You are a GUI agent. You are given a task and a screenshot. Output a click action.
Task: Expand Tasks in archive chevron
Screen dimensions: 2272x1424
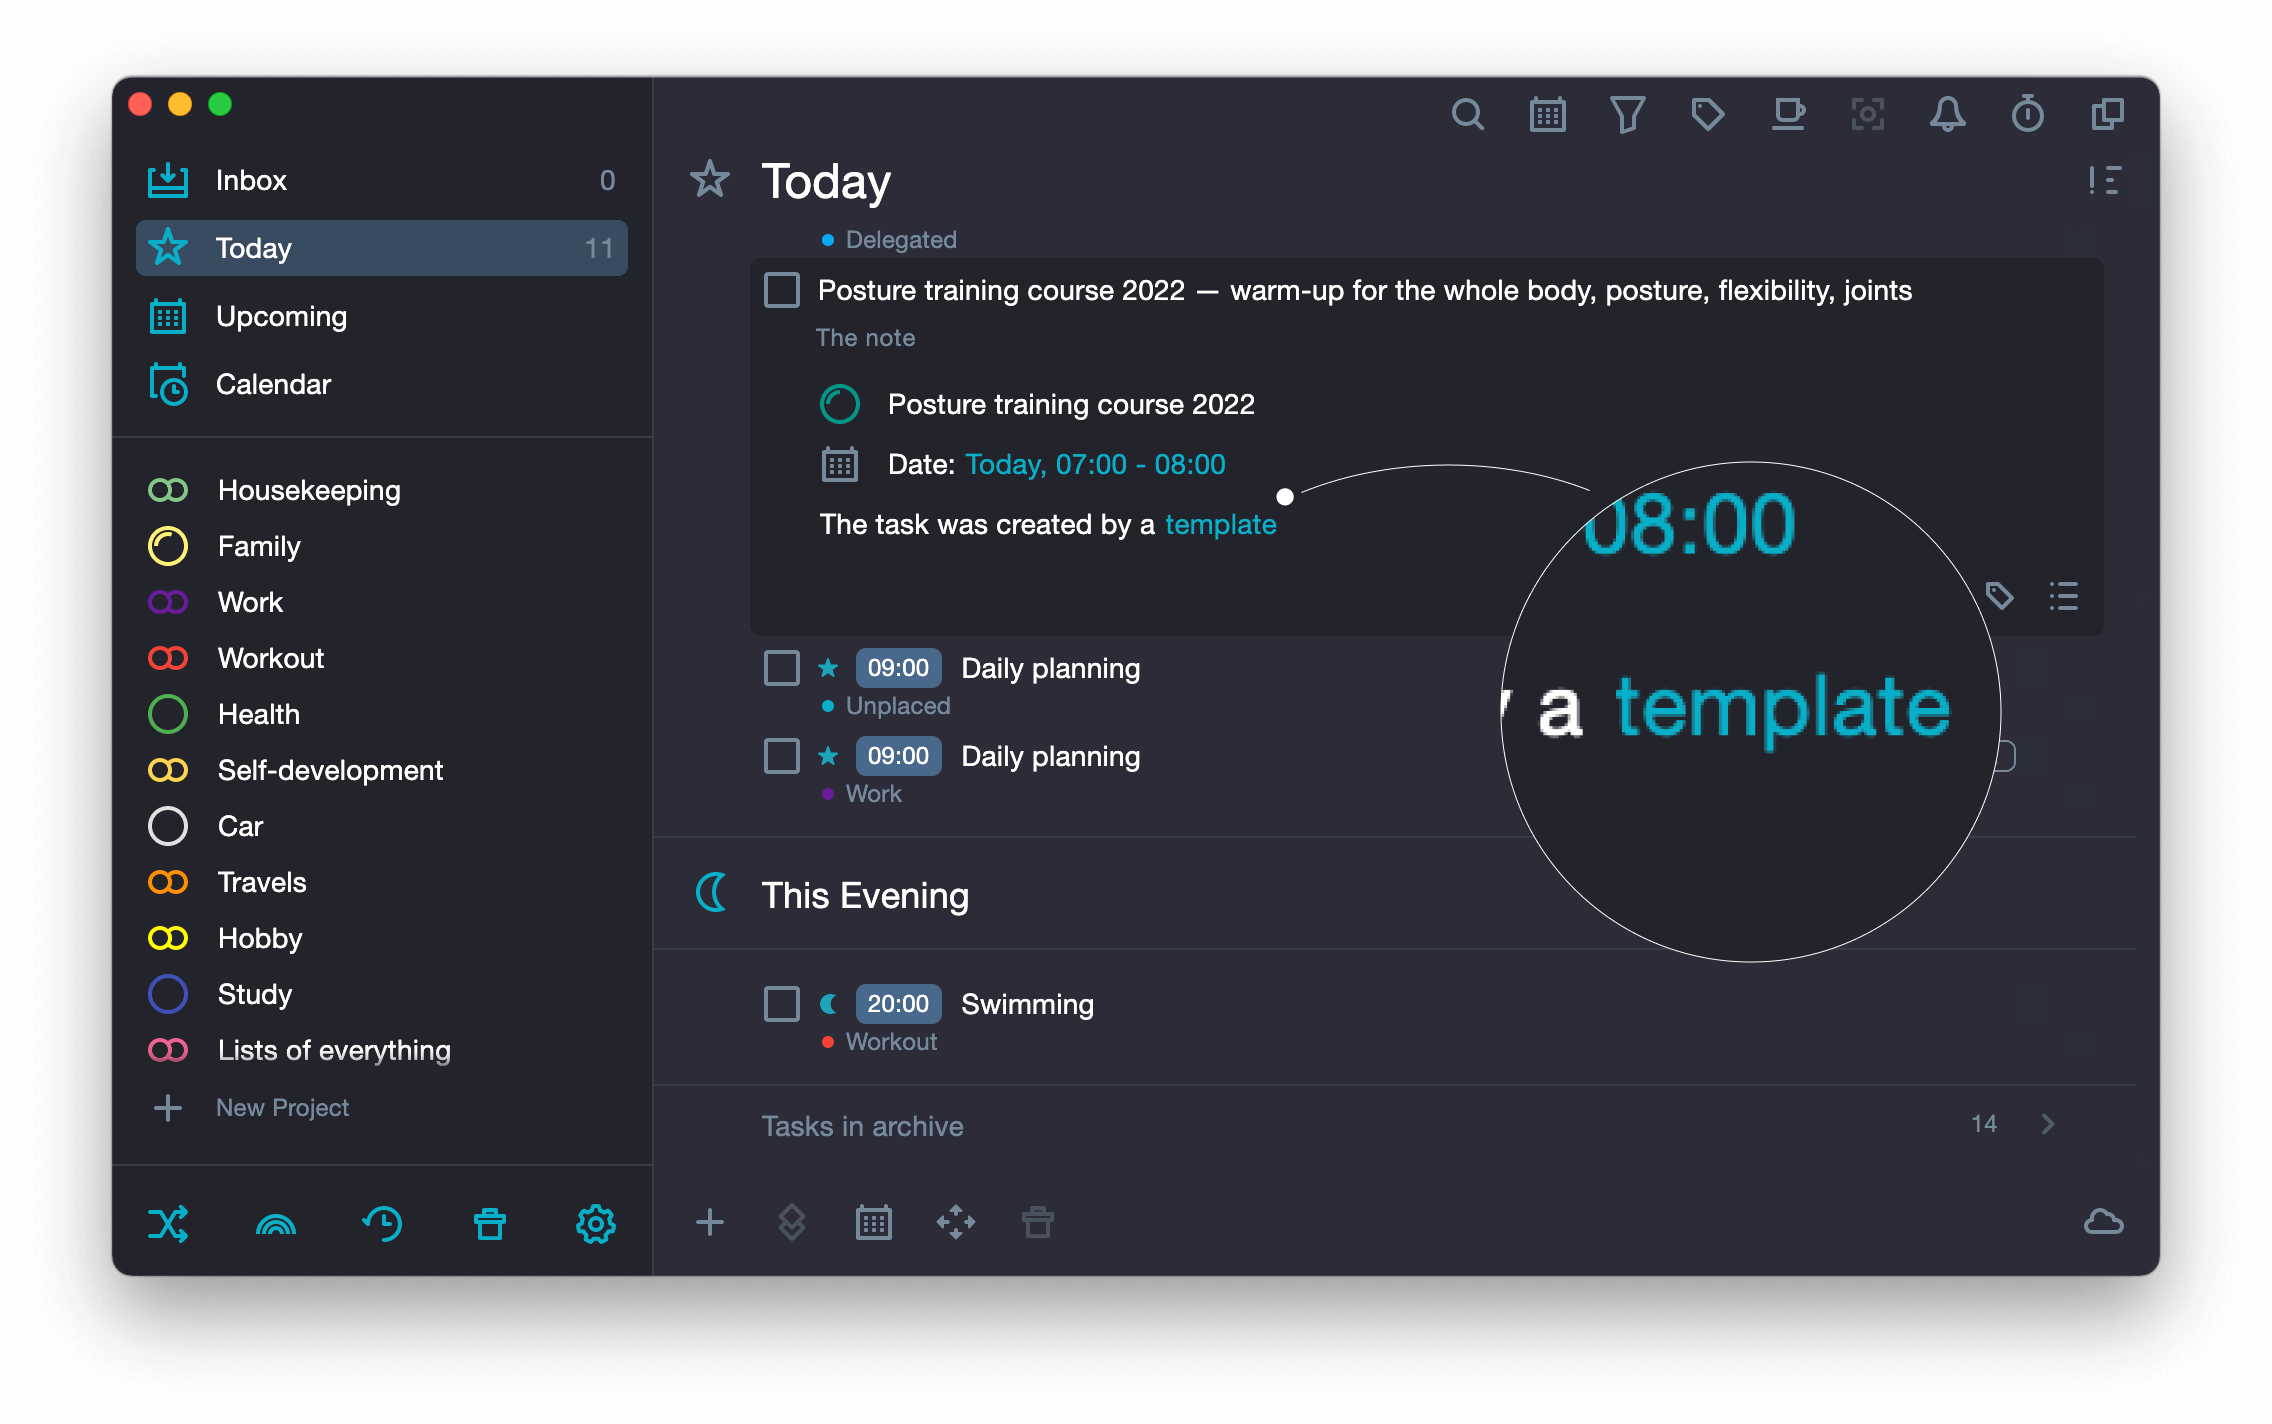coord(2048,1124)
